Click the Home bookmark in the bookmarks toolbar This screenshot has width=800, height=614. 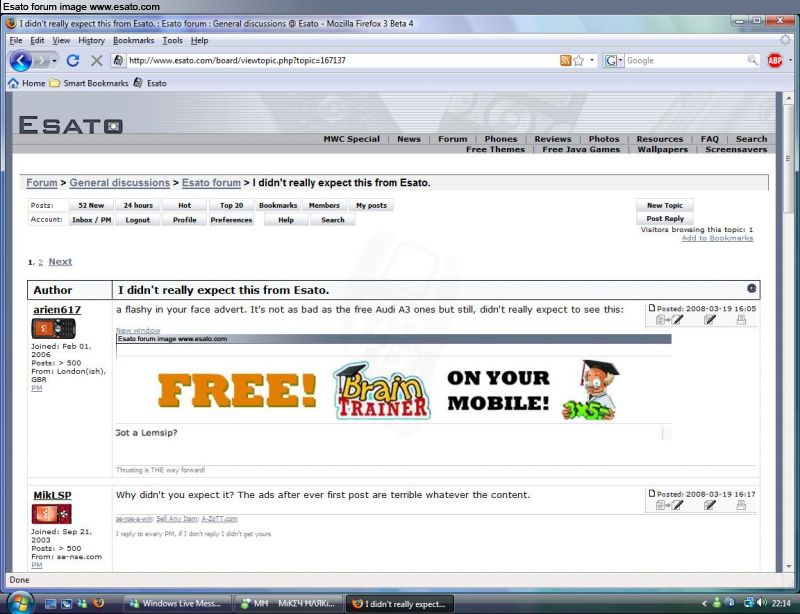[x=27, y=83]
